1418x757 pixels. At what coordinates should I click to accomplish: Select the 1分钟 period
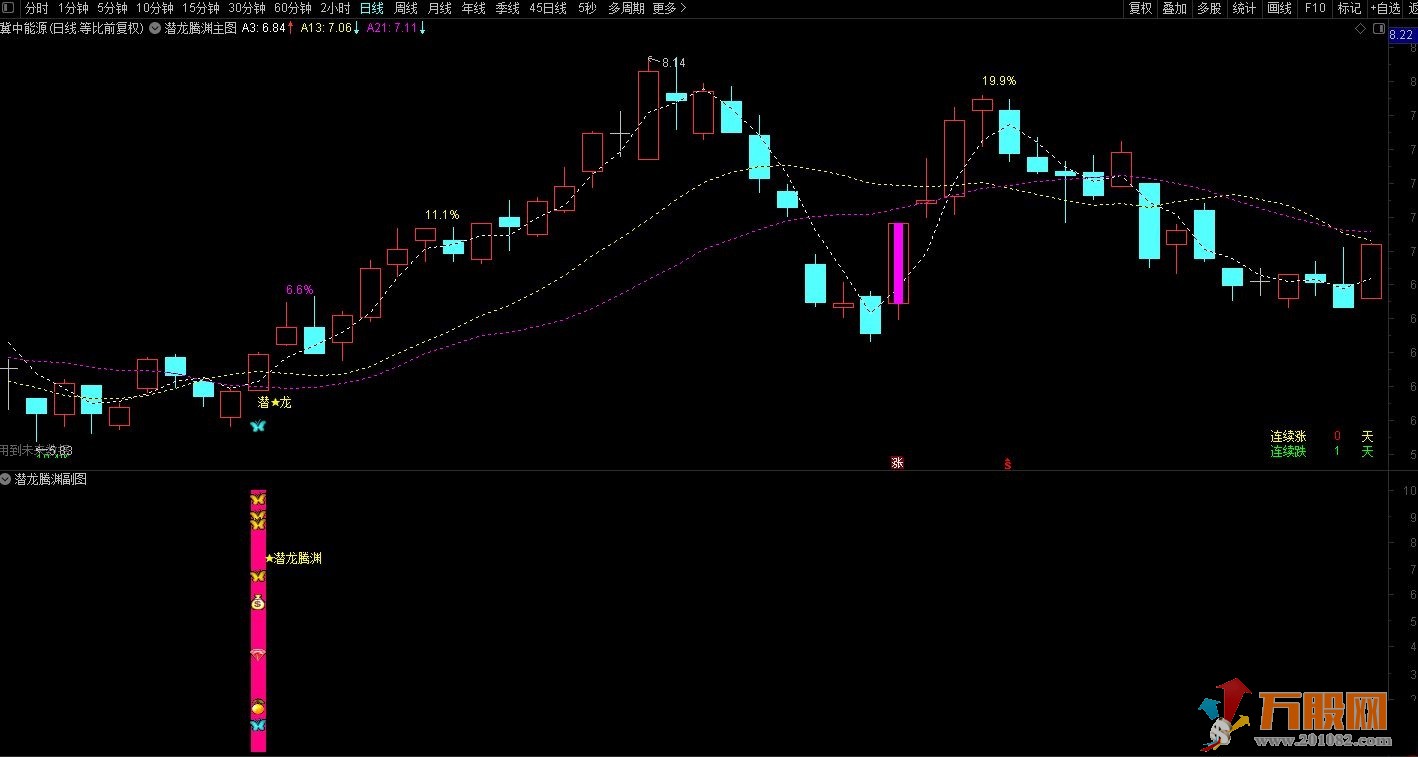(73, 8)
